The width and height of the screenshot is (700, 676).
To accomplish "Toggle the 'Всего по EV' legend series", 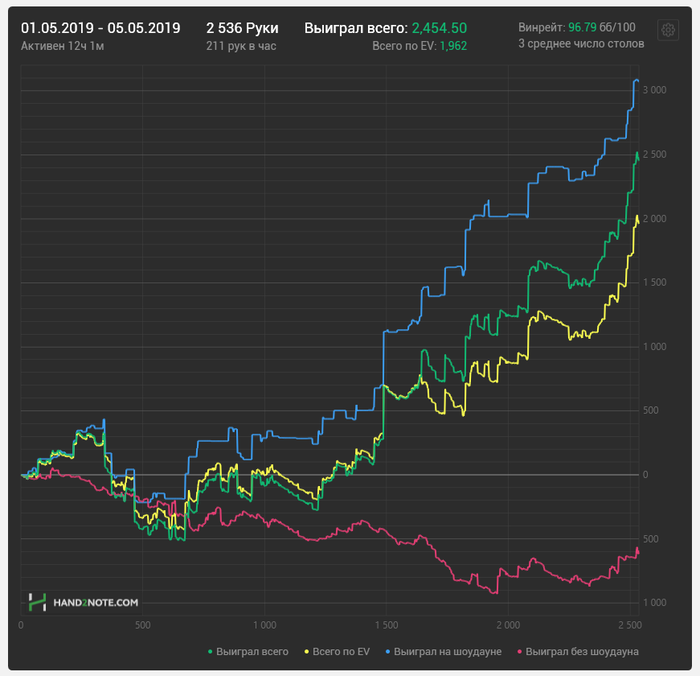I will pos(337,651).
